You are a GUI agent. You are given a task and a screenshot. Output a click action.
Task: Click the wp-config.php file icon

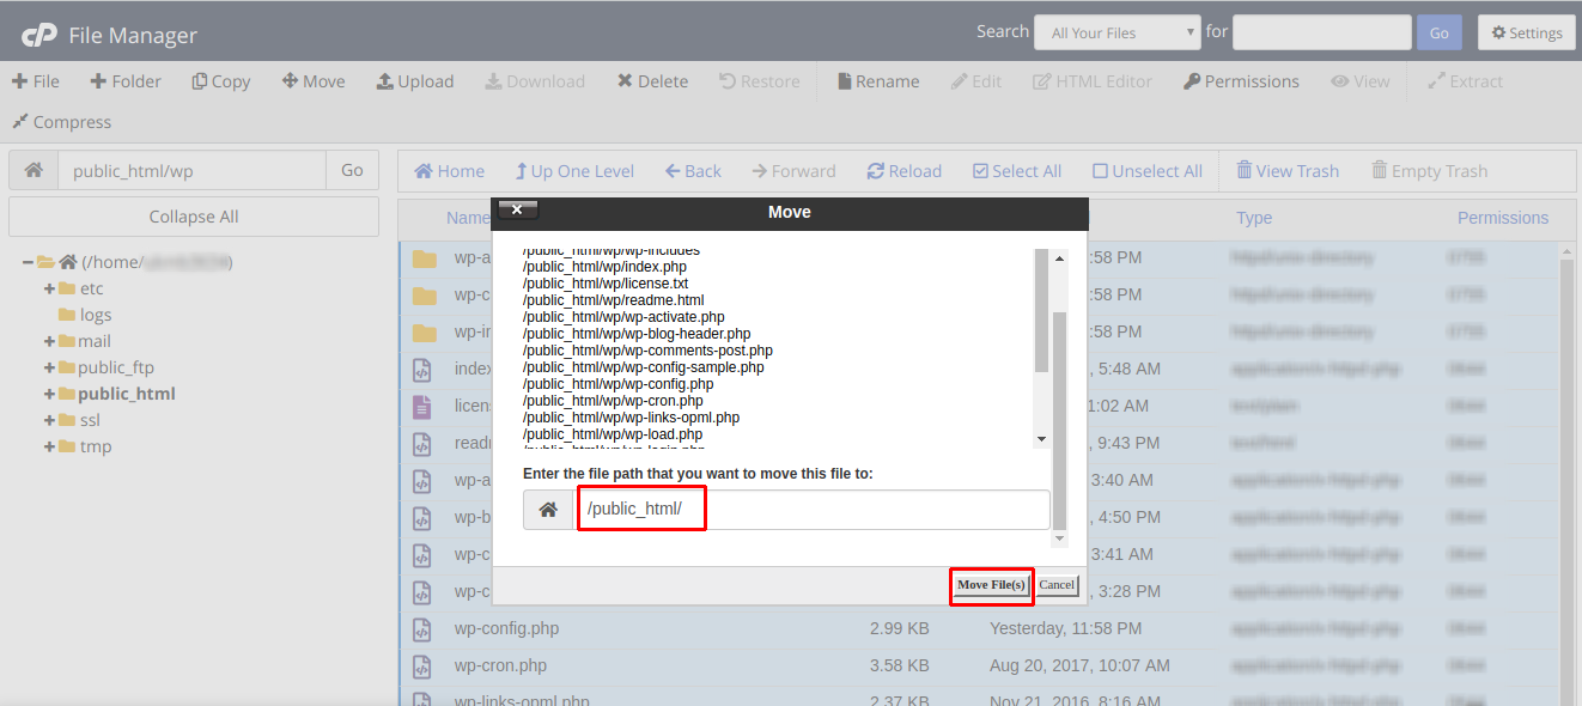click(x=422, y=629)
